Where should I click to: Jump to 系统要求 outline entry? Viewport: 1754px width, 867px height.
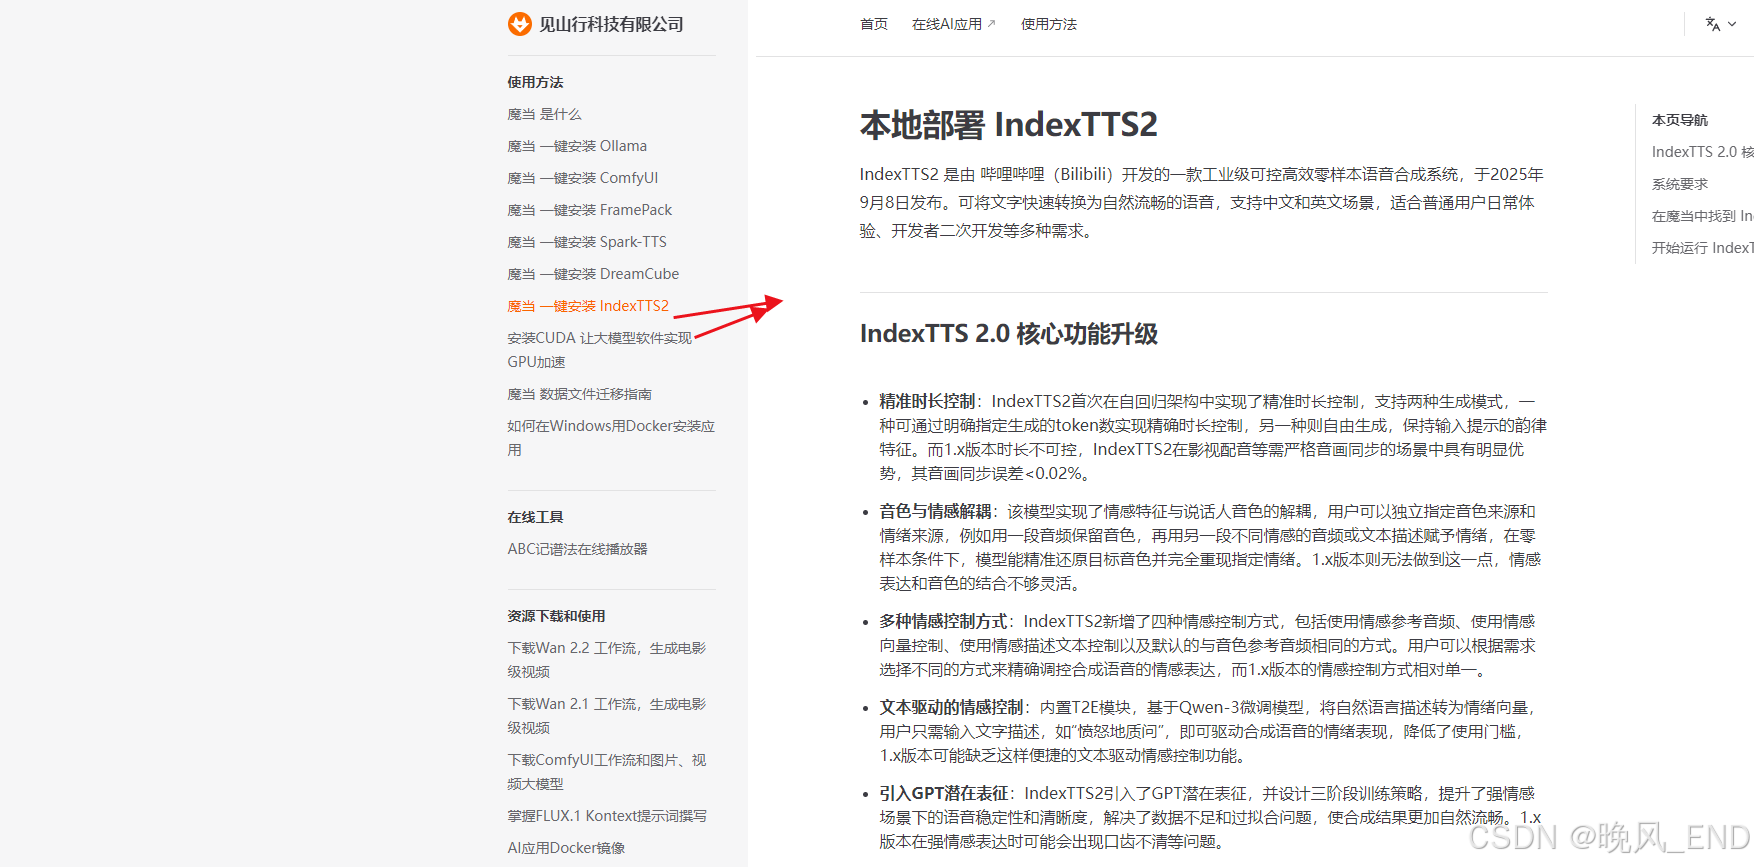1680,184
